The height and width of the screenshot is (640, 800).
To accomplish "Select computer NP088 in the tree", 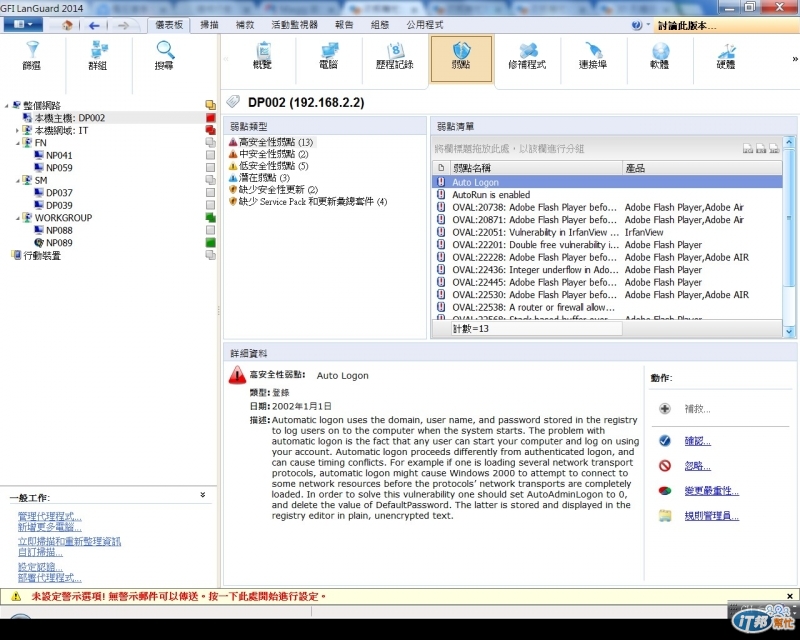I will [59, 230].
